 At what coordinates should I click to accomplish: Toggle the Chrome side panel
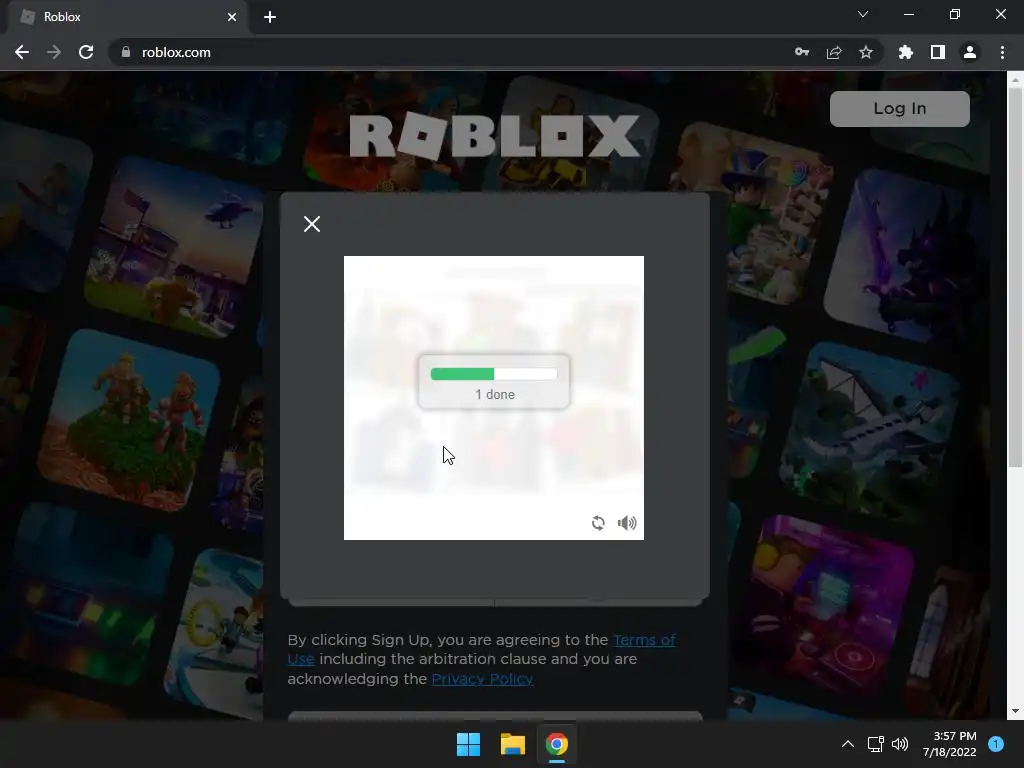click(x=938, y=52)
